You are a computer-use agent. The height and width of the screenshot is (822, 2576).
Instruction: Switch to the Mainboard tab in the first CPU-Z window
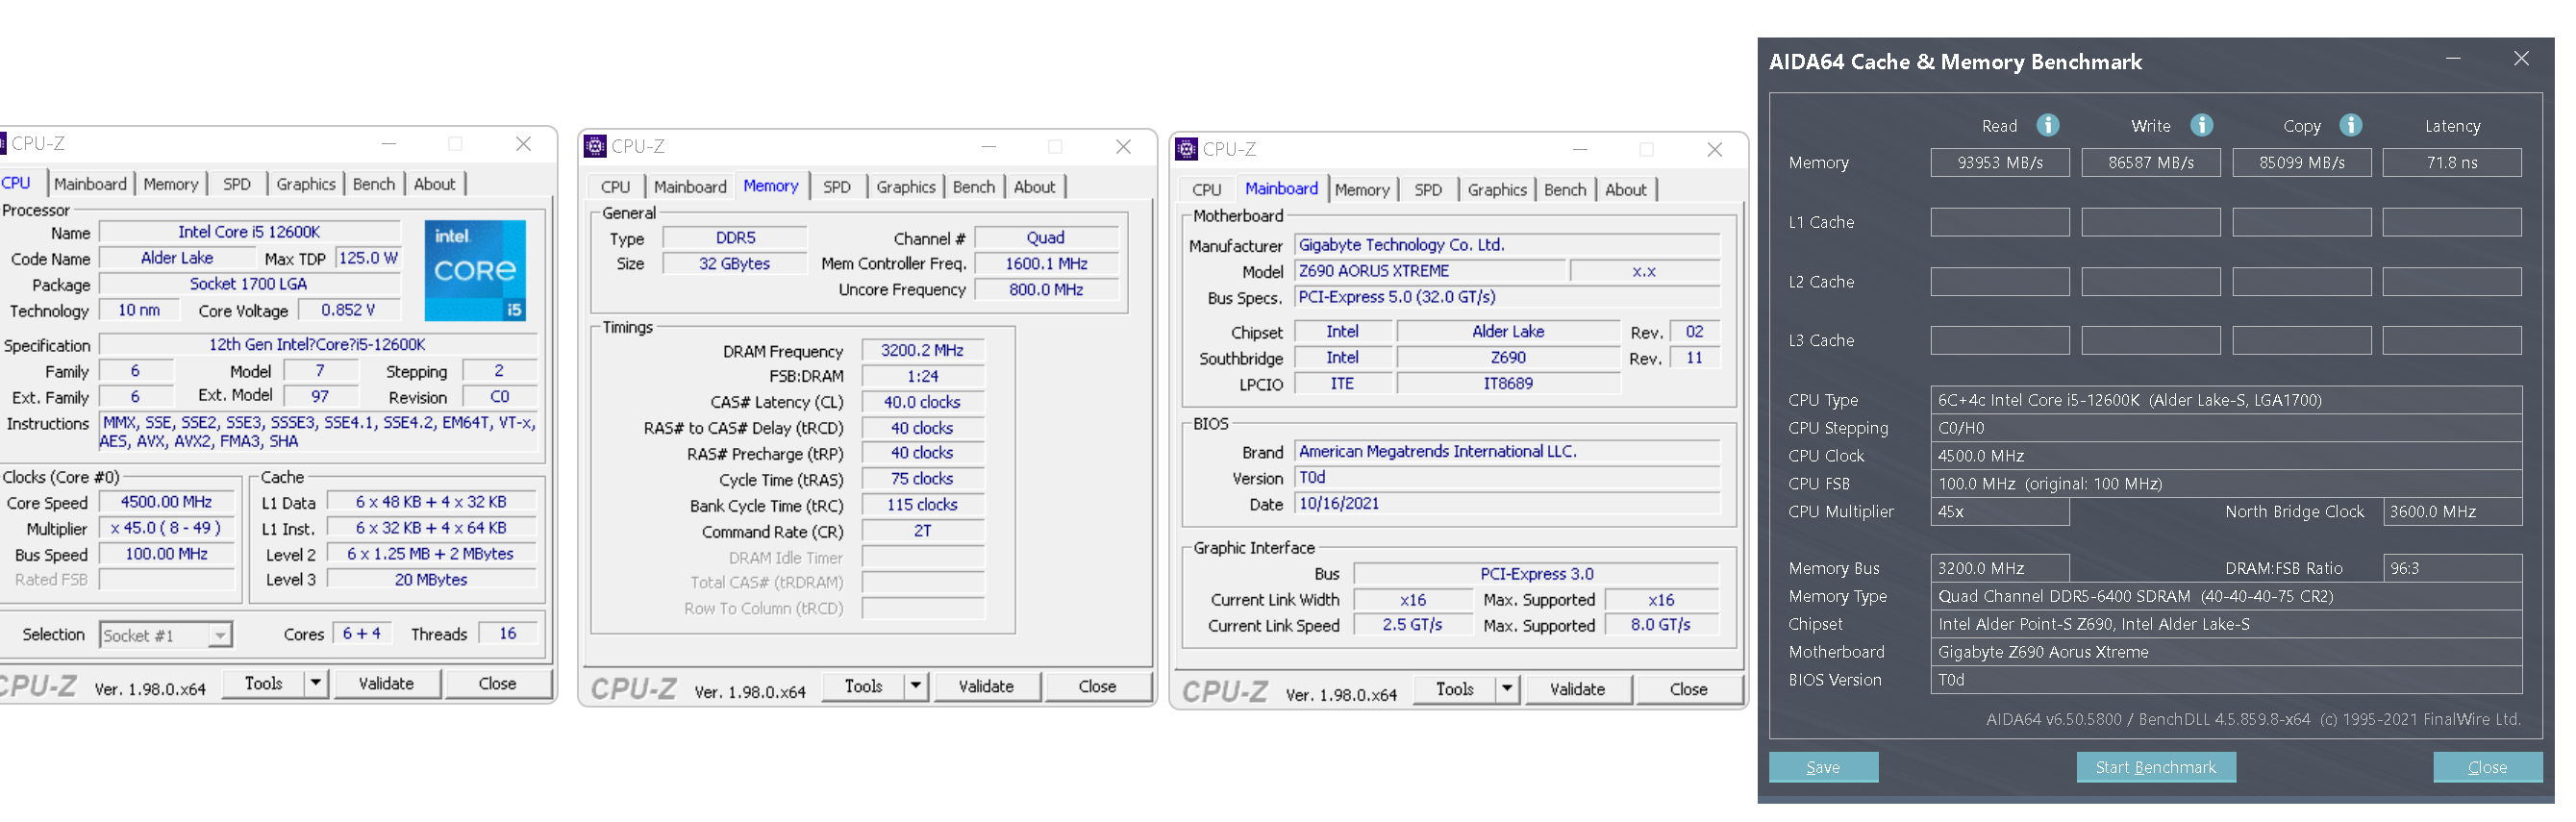click(90, 184)
